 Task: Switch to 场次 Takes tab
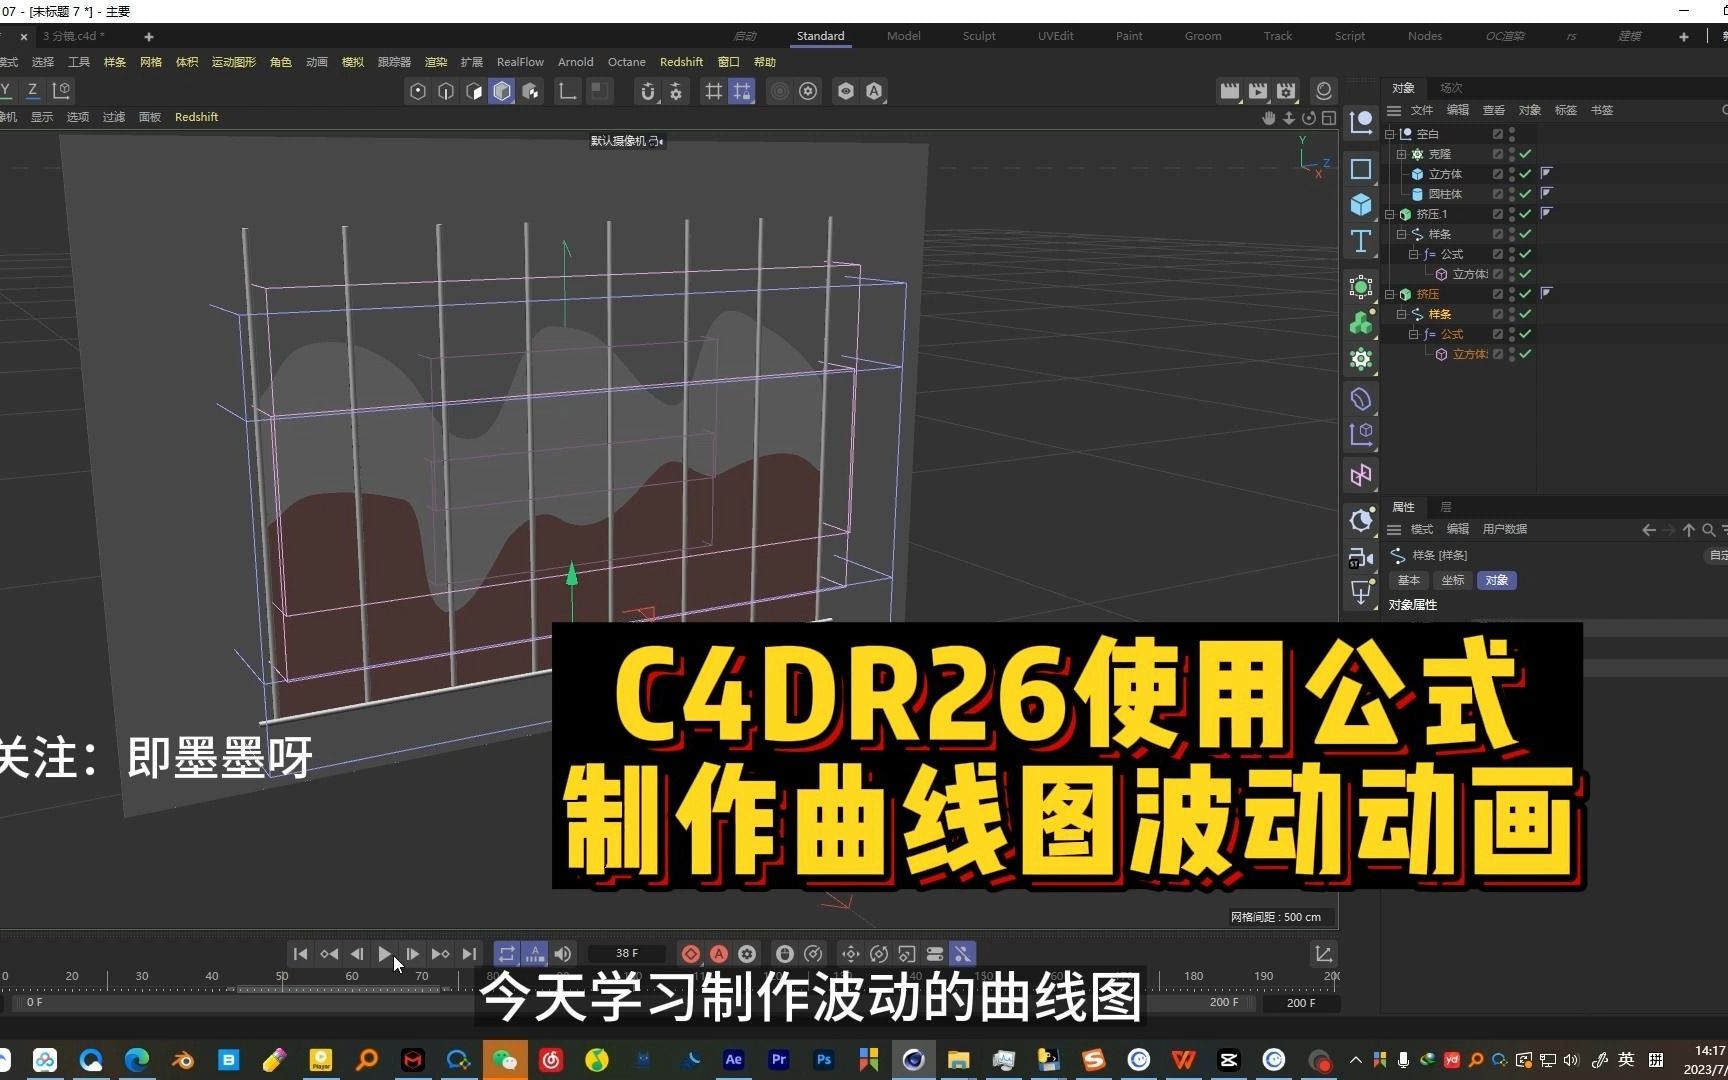[1451, 88]
